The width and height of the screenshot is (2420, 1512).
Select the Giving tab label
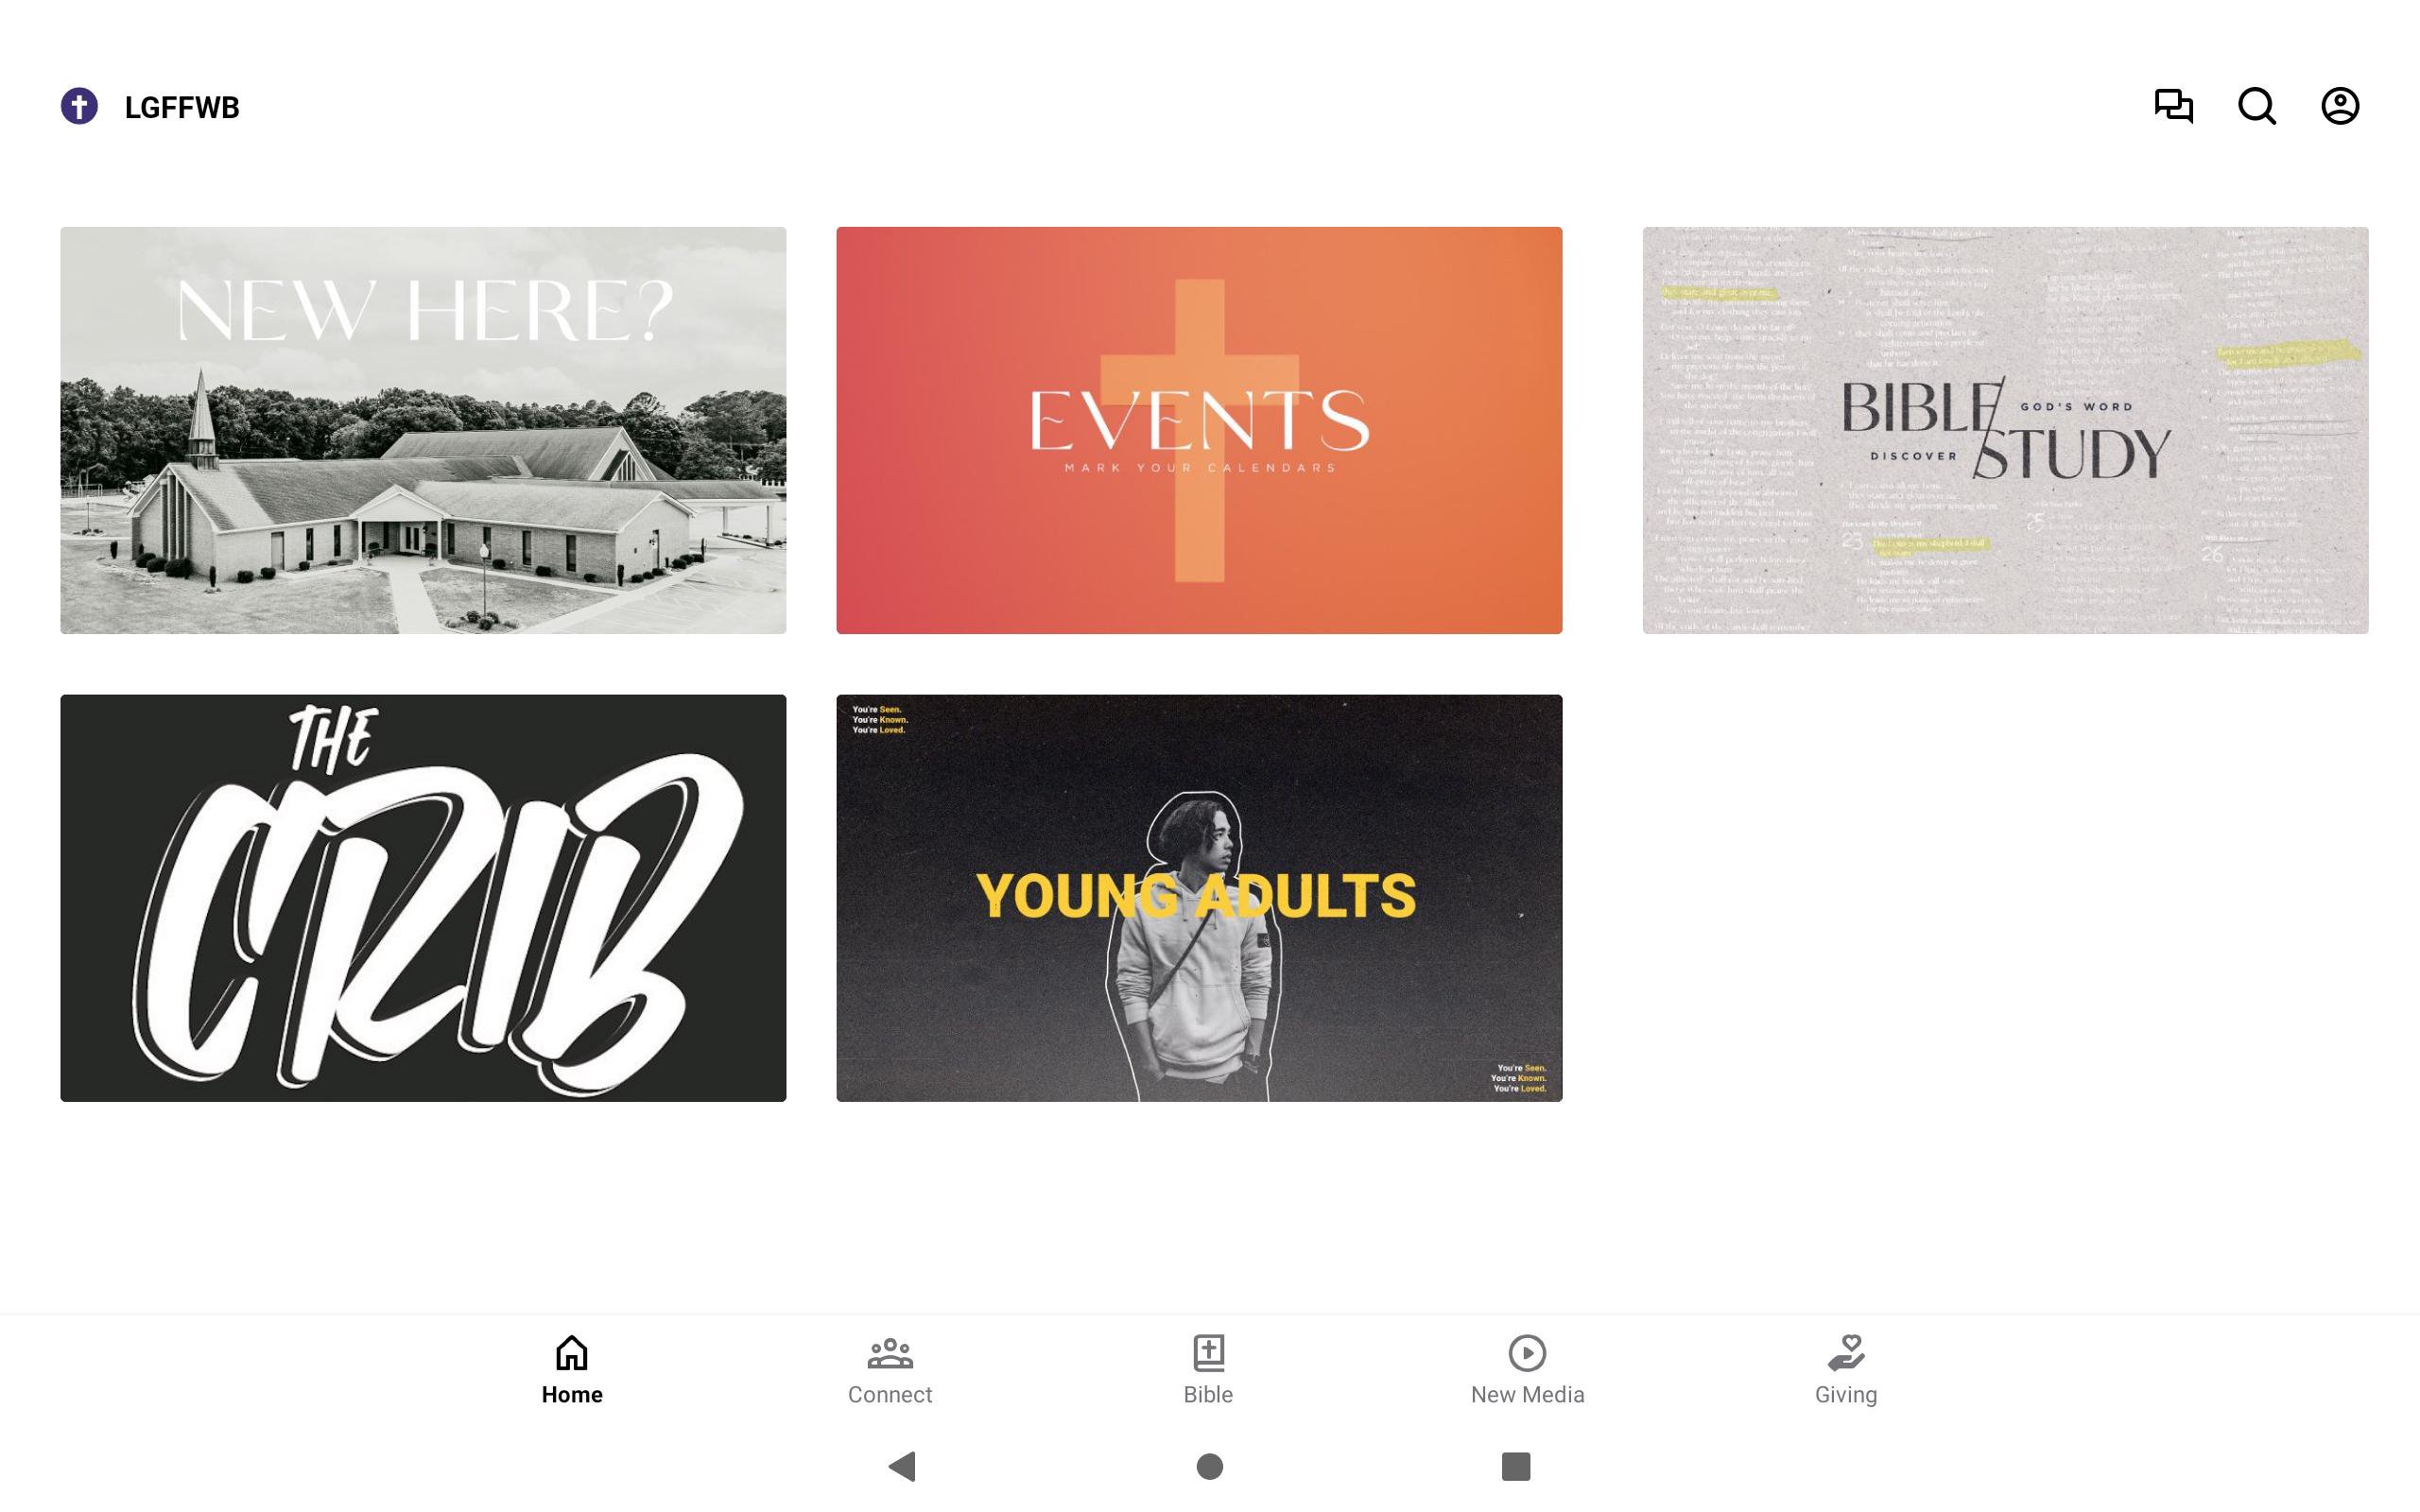[1846, 1395]
